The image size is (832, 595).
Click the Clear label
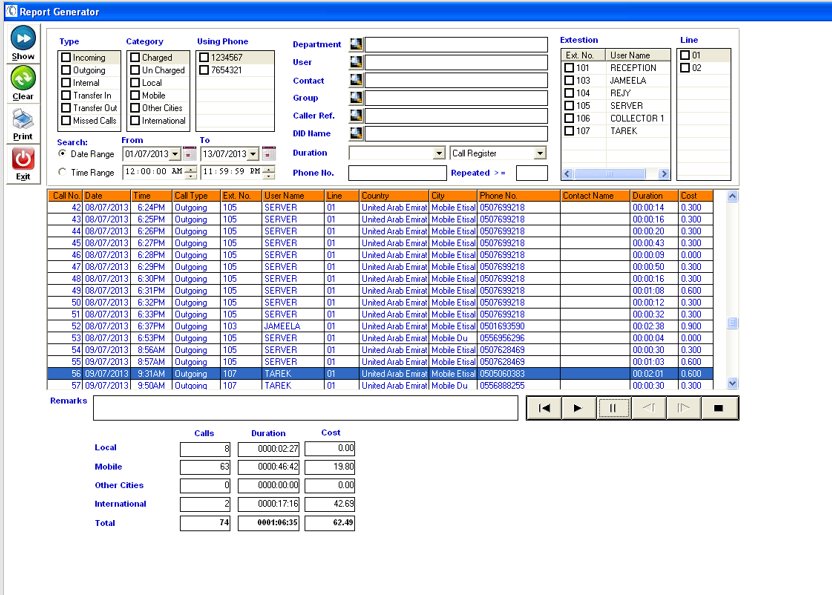tap(23, 97)
